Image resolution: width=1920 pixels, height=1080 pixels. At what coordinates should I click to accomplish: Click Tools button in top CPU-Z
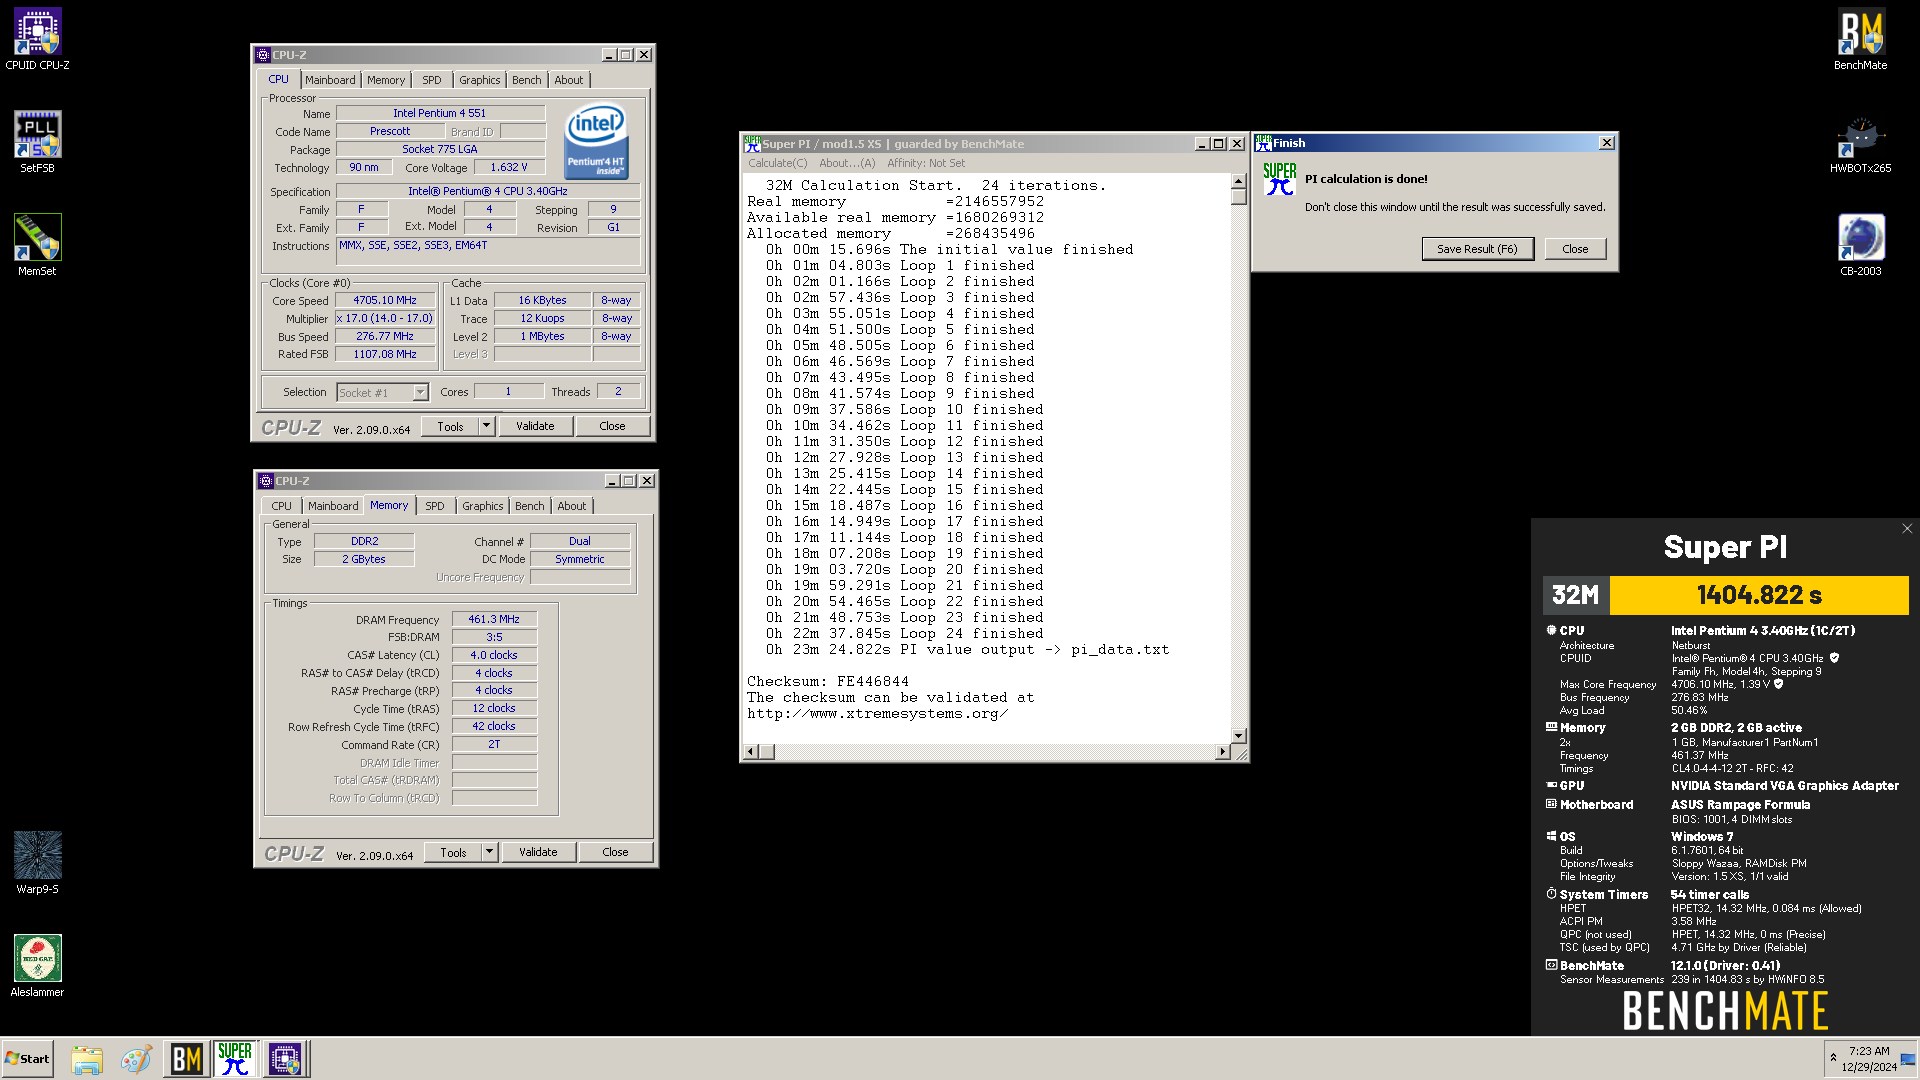[450, 426]
